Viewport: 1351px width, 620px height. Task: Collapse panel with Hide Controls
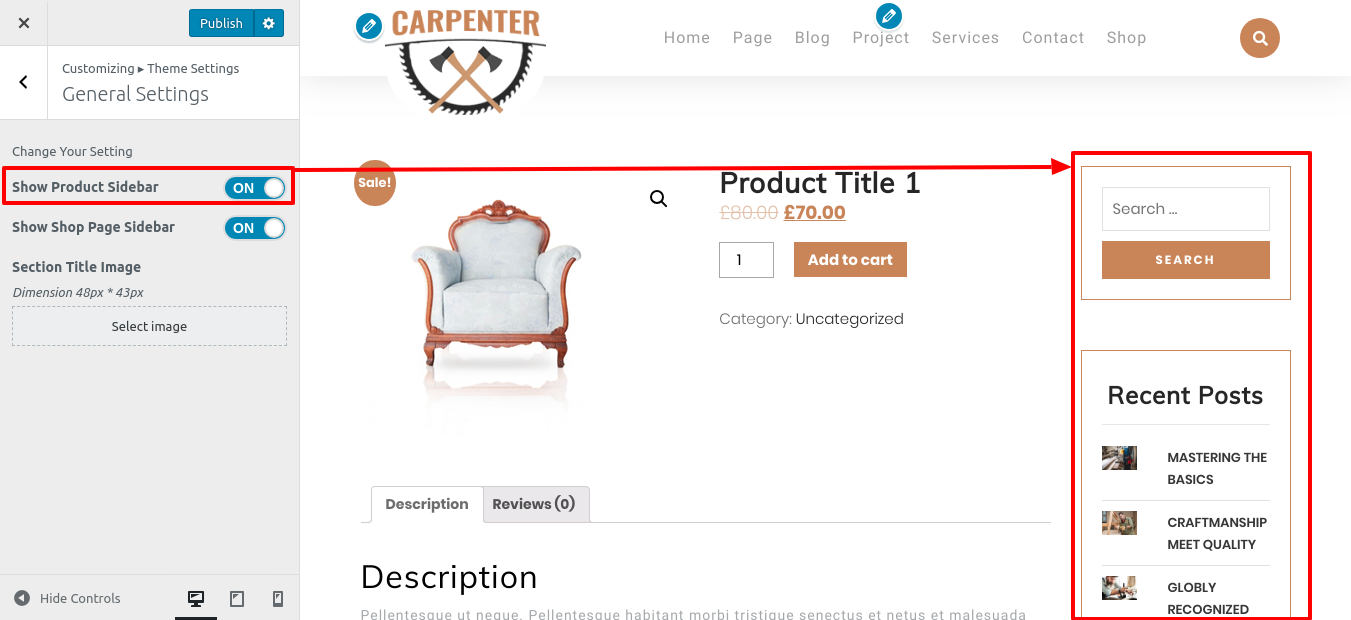[67, 598]
